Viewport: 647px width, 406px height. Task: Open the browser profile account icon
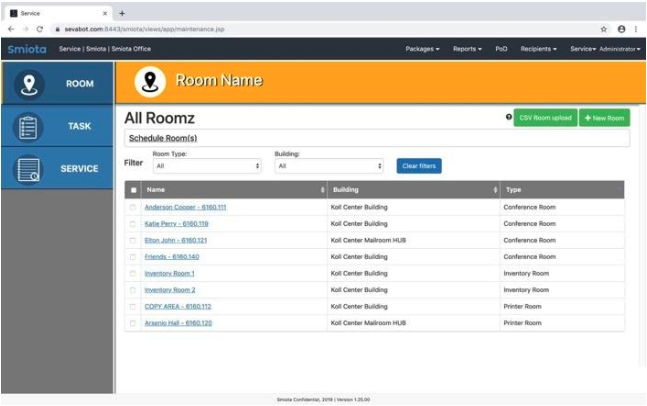[621, 29]
